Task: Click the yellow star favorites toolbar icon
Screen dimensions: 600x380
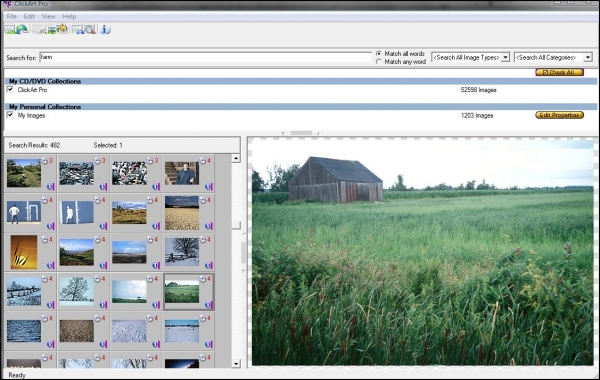Action: click(x=63, y=29)
